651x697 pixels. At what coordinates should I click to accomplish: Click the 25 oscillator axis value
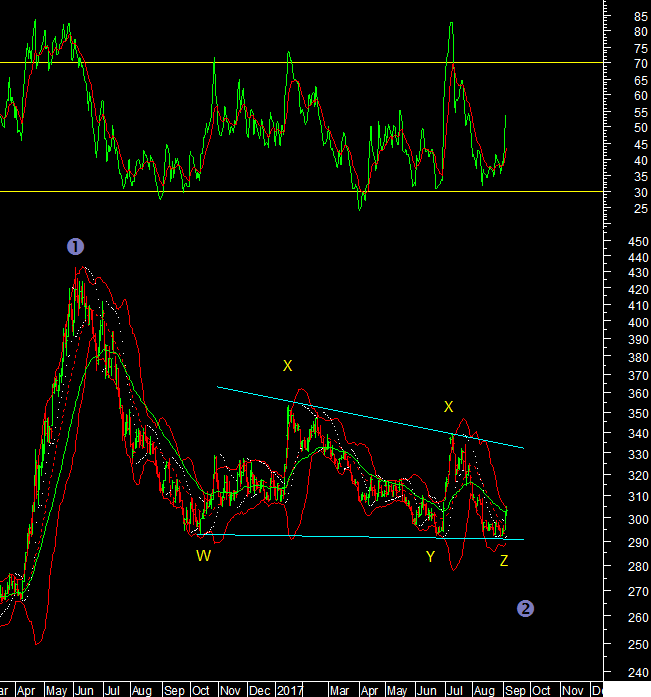click(x=641, y=208)
